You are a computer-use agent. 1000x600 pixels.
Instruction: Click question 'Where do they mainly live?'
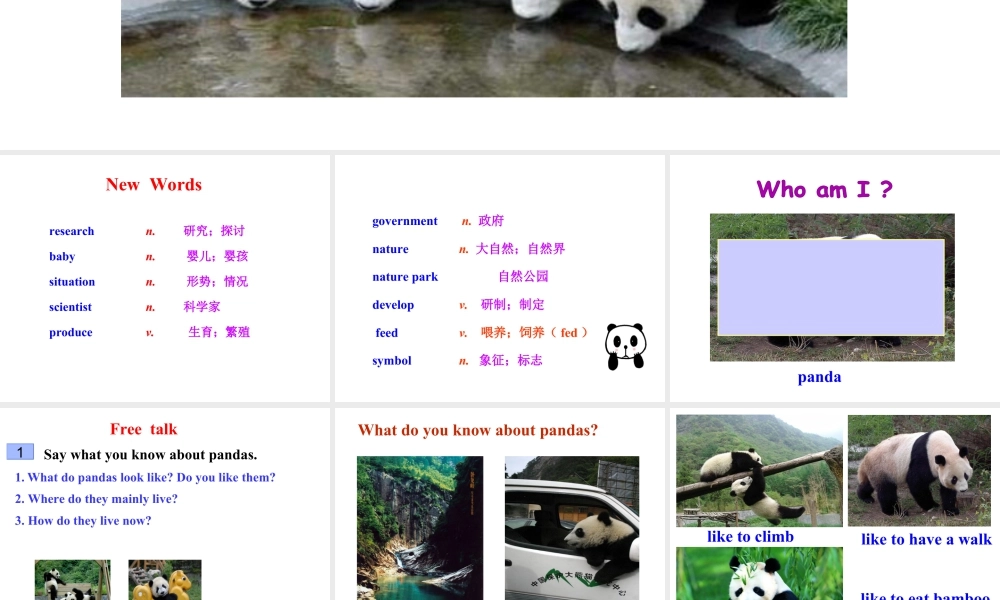(96, 499)
